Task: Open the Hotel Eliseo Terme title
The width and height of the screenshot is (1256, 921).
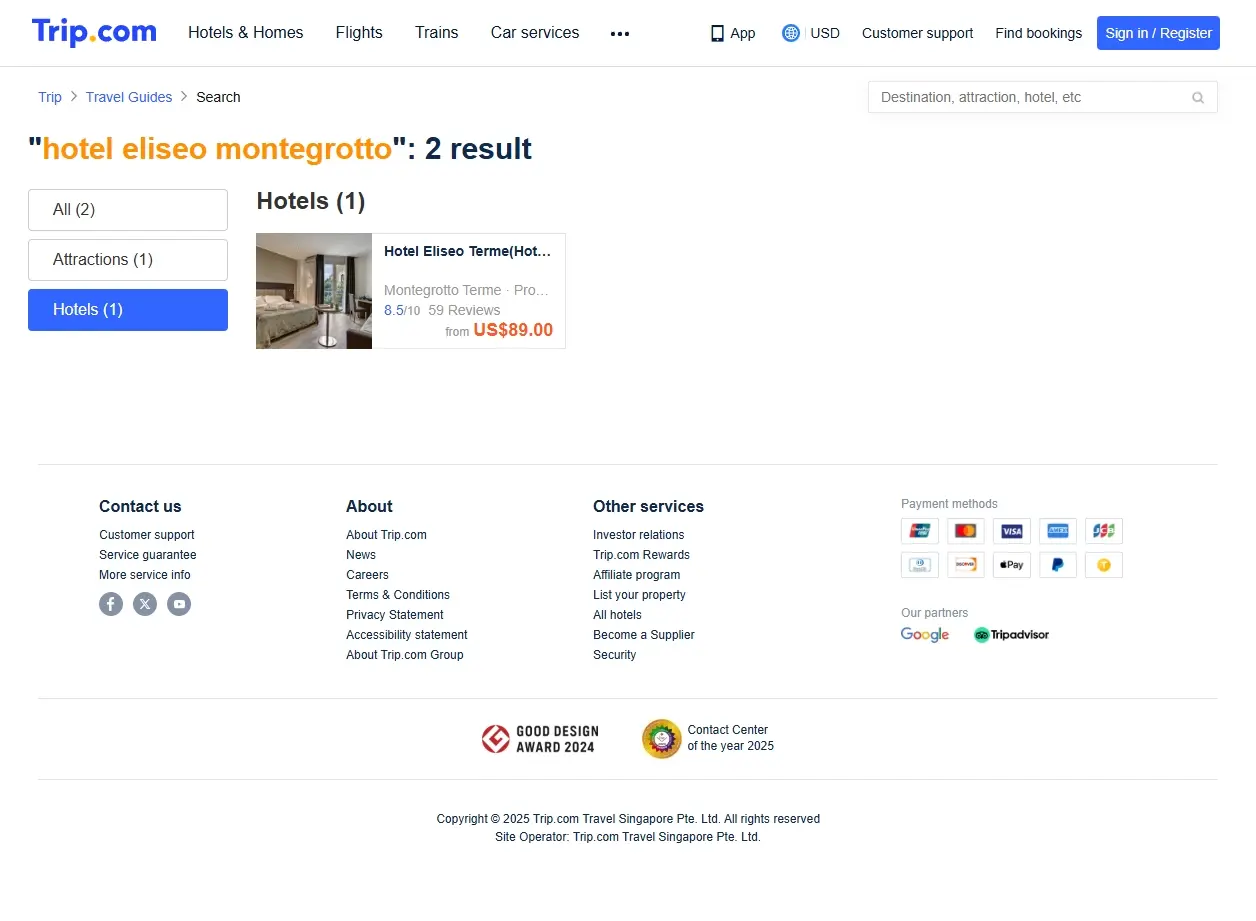Action: pos(467,251)
